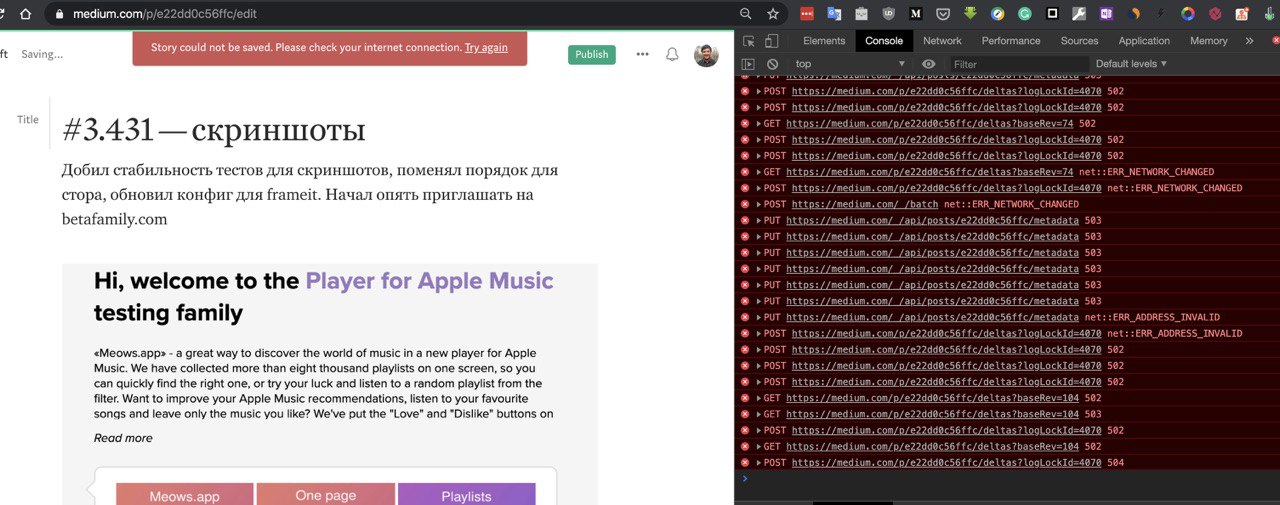Click the 'One page' button in the embed
The height and width of the screenshot is (505, 1280).
coord(326,495)
